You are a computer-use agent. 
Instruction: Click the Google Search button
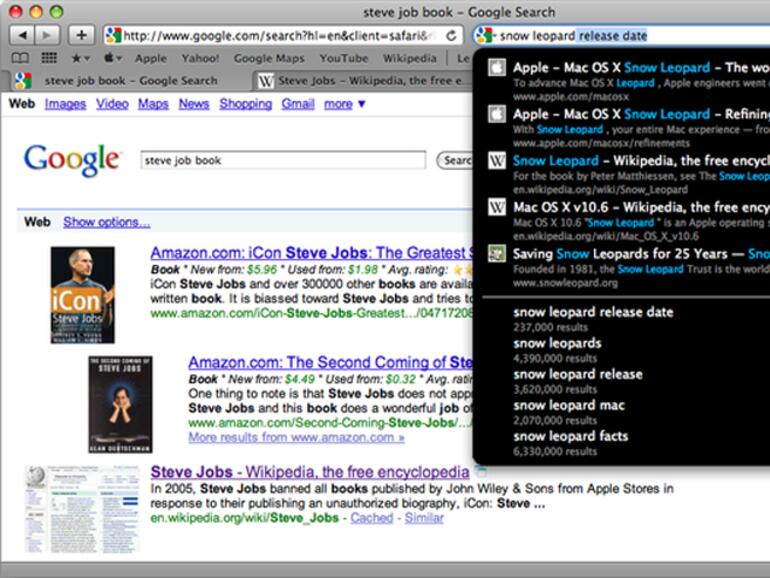pyautogui.click(x=455, y=161)
